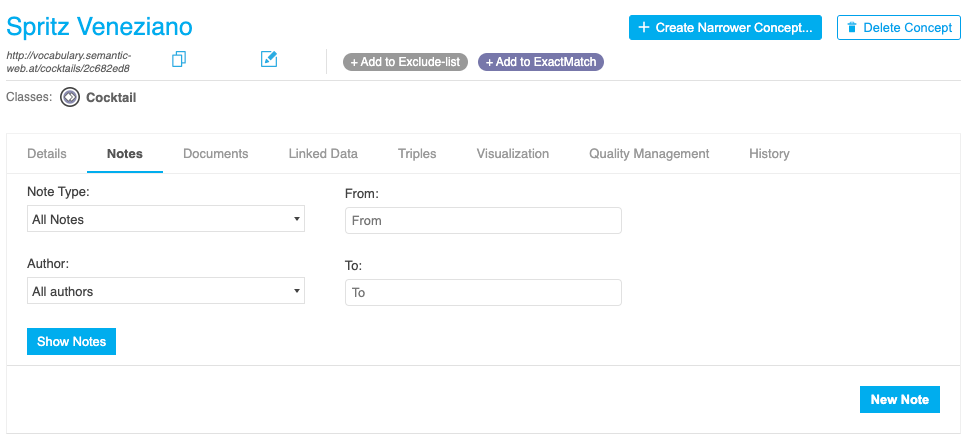Click the copy URI icon
Image resolution: width=967 pixels, height=440 pixels.
(x=179, y=60)
